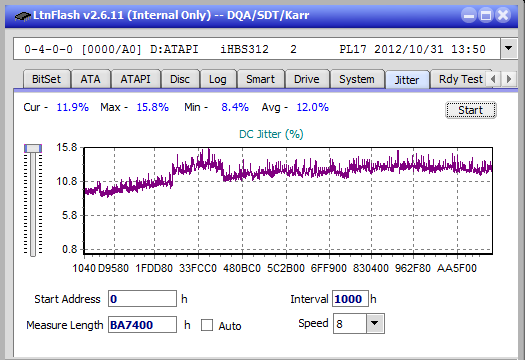Click the AA5F00 axis label
The height and width of the screenshot is (360, 525).
click(x=457, y=268)
